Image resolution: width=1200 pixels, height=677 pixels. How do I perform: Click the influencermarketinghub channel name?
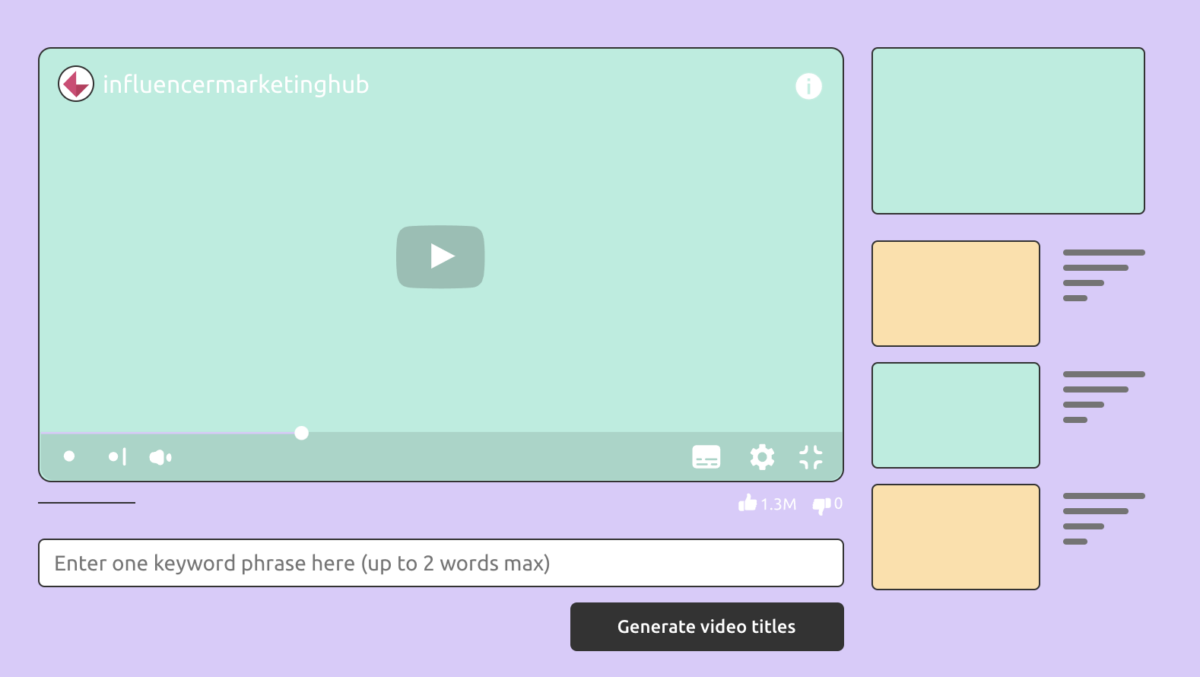pyautogui.click(x=237, y=85)
